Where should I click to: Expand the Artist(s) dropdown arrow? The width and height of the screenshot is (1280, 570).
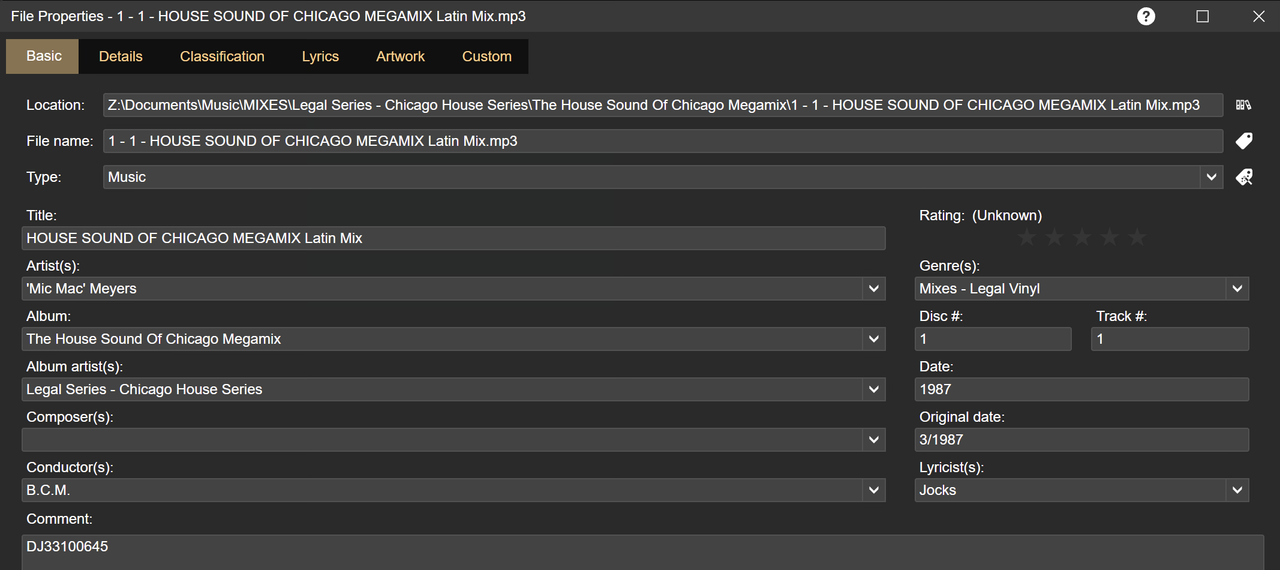pos(874,289)
